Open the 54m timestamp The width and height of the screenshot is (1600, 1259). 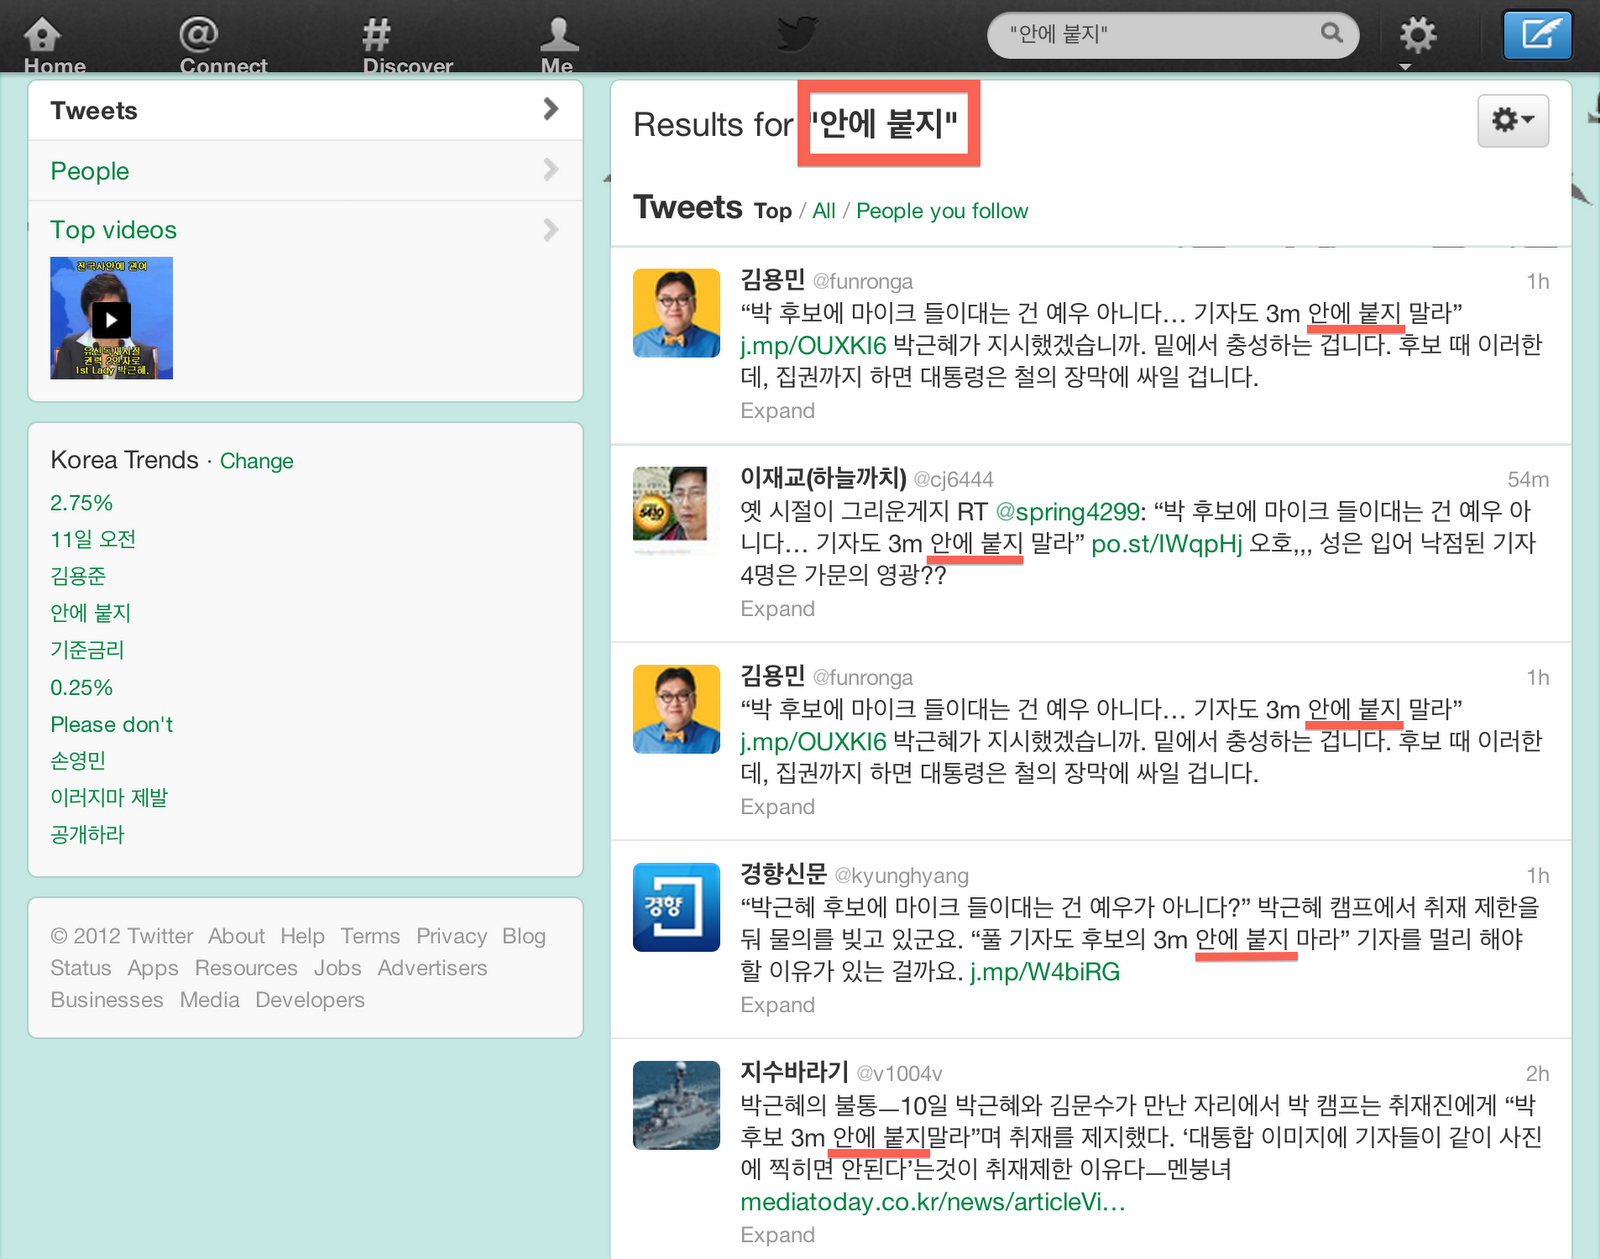click(x=1528, y=480)
